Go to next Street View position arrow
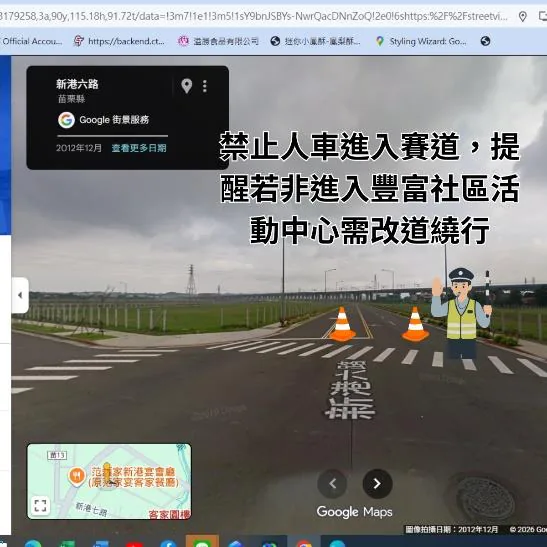The image size is (547, 547). [377, 484]
